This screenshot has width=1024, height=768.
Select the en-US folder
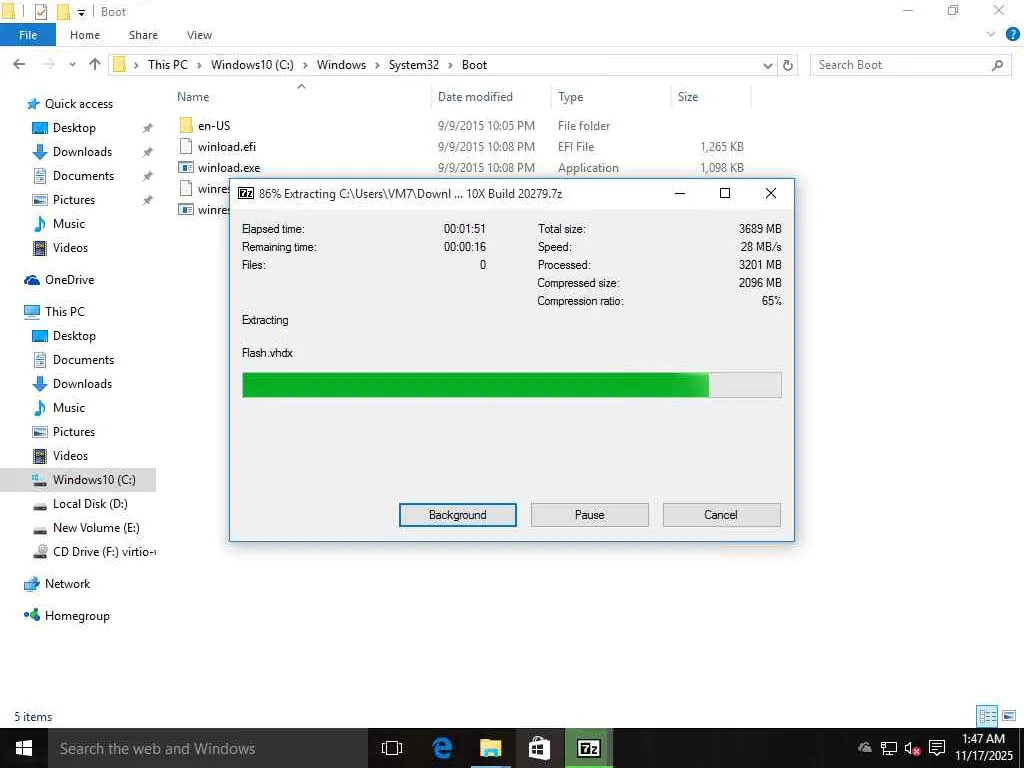(214, 125)
